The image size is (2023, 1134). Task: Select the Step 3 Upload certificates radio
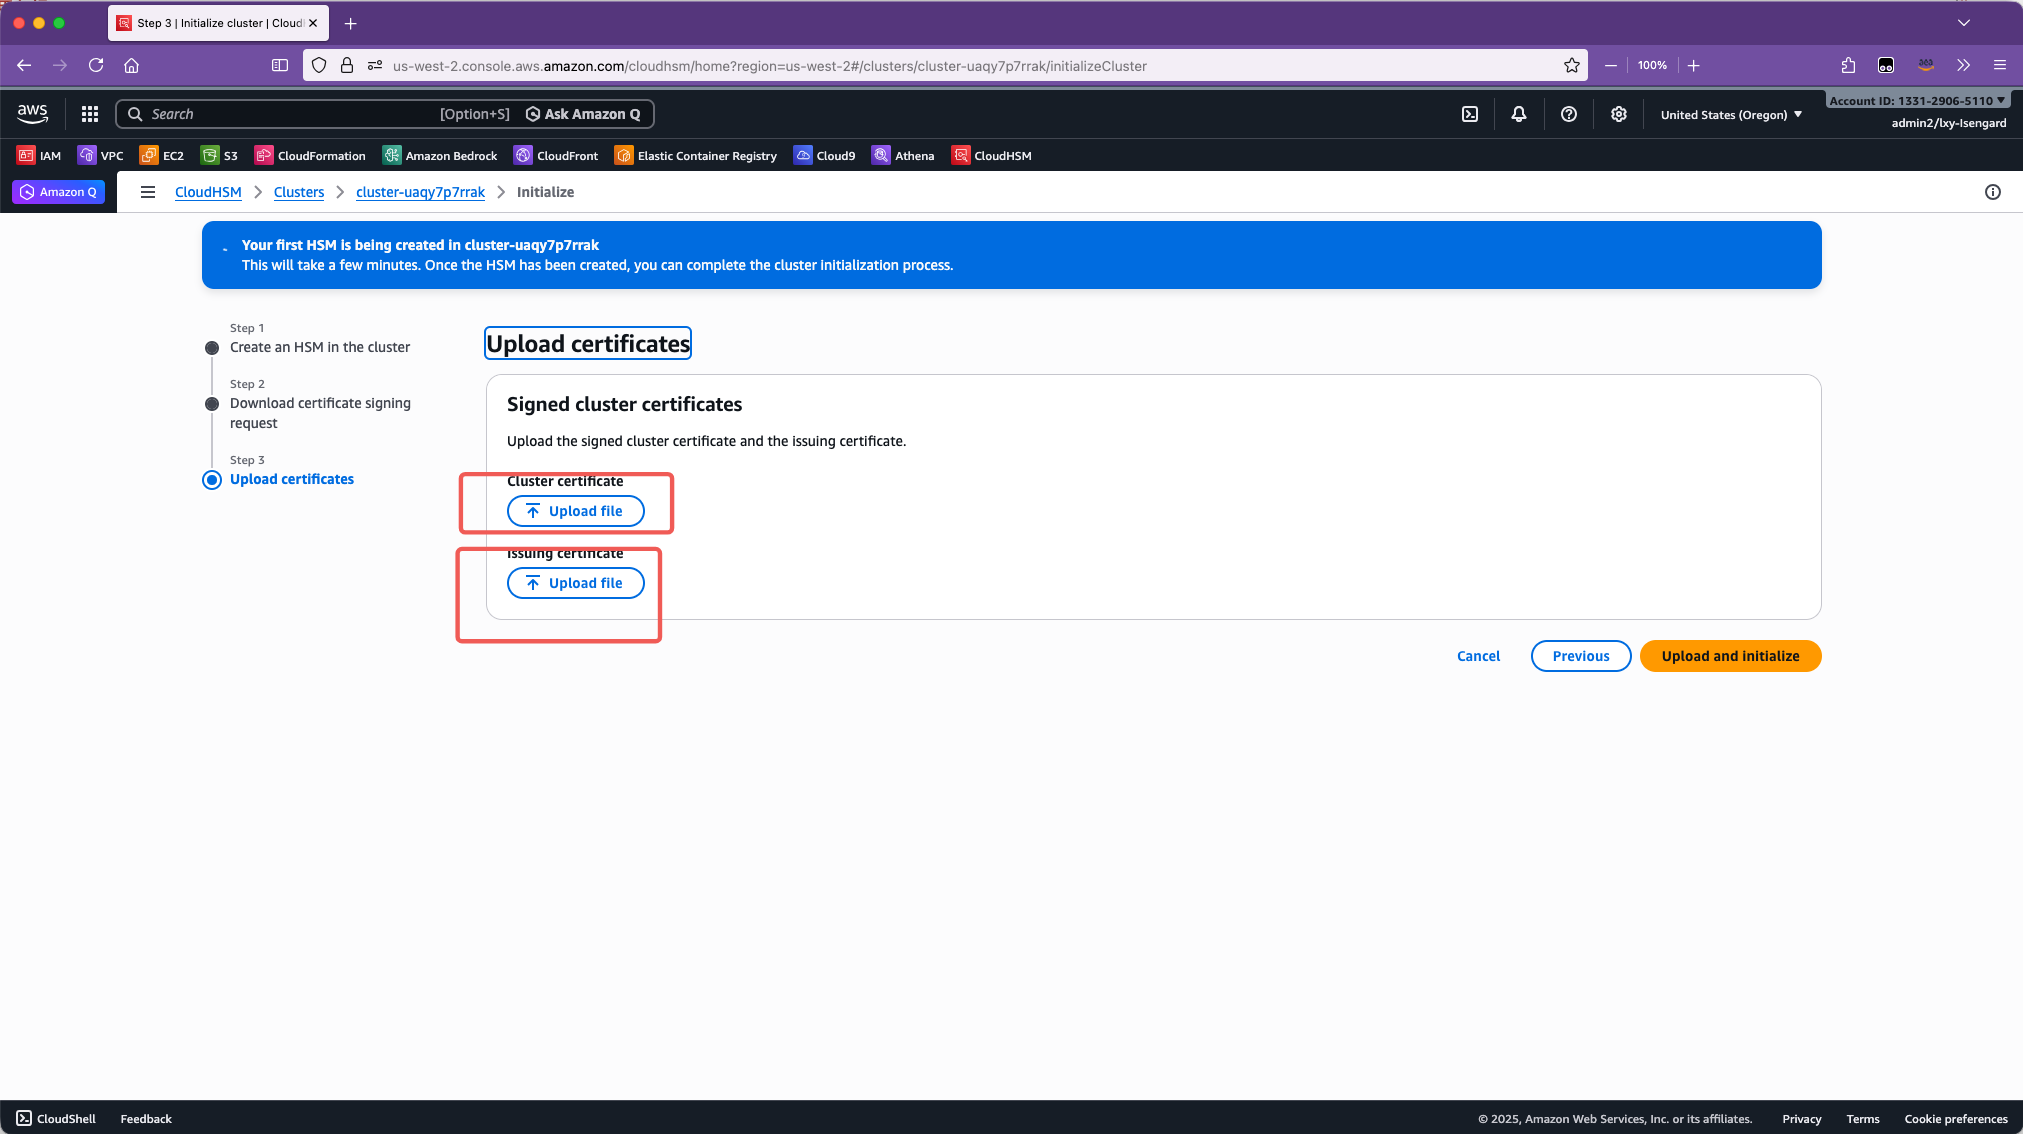tap(212, 480)
